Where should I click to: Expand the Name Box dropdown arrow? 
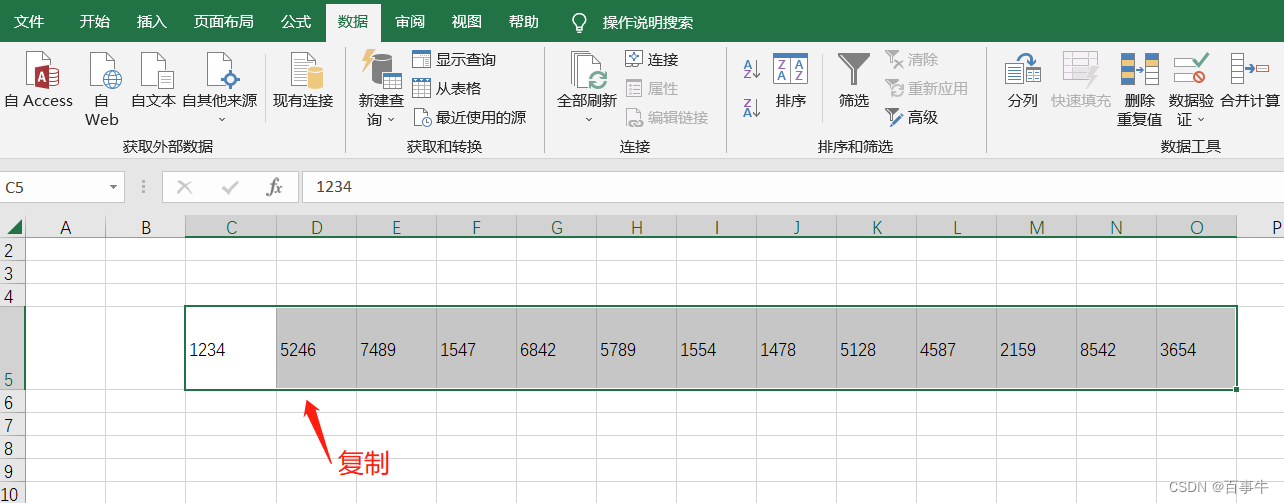[x=113, y=187]
